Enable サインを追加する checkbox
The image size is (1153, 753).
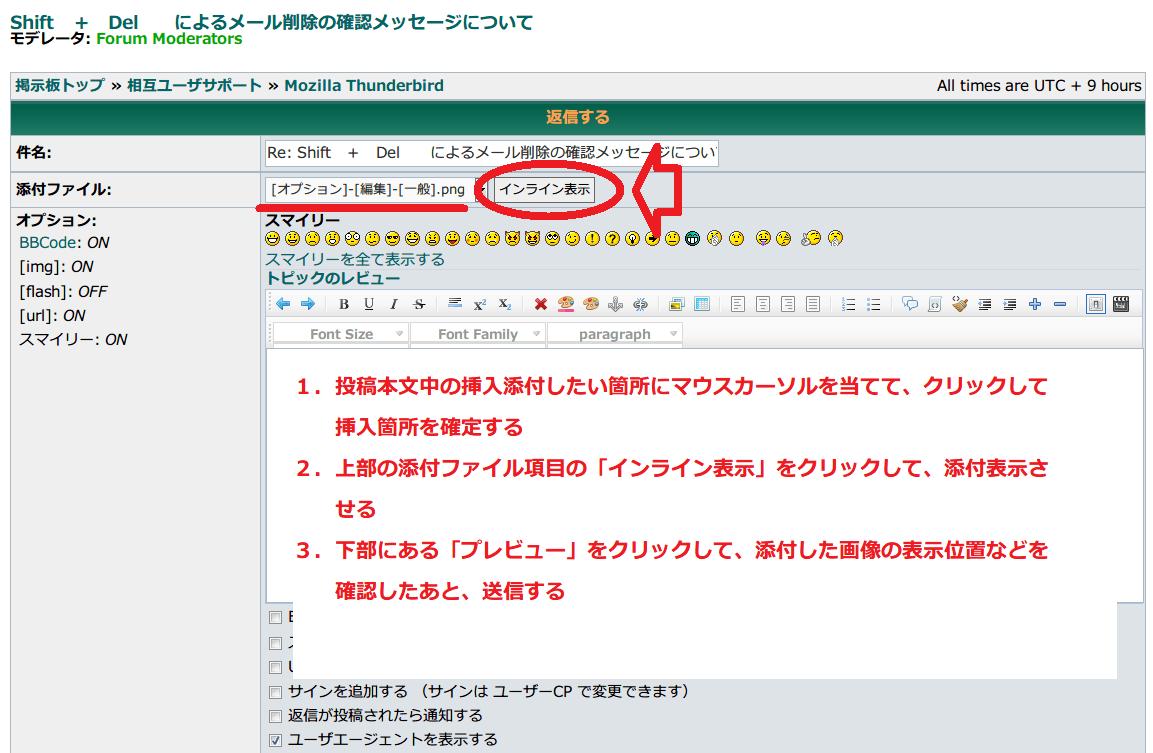[x=275, y=692]
